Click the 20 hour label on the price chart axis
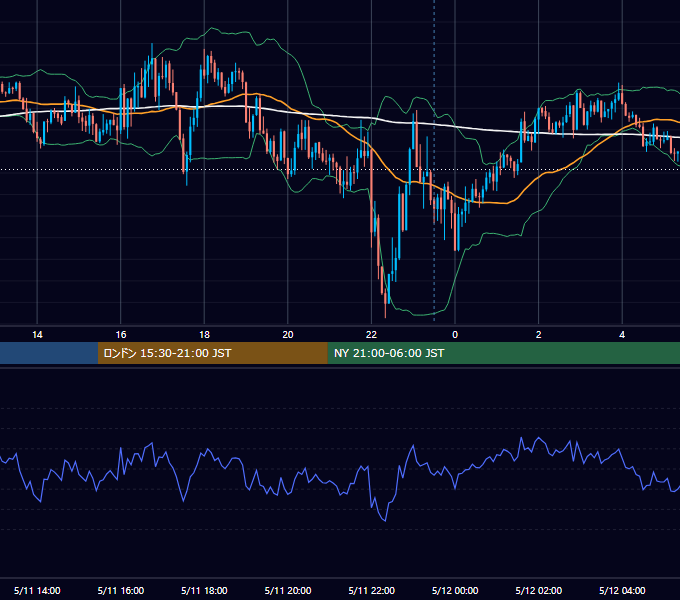The height and width of the screenshot is (600, 680). [x=288, y=335]
